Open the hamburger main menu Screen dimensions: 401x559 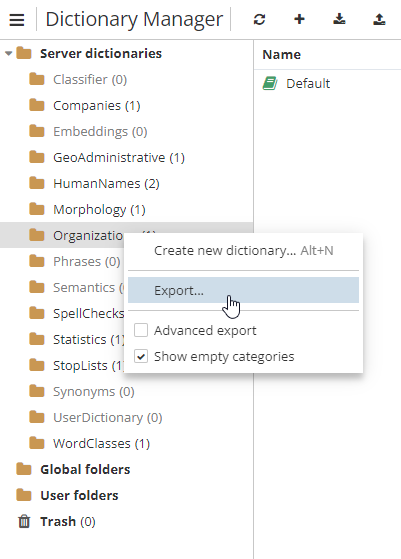click(17, 20)
